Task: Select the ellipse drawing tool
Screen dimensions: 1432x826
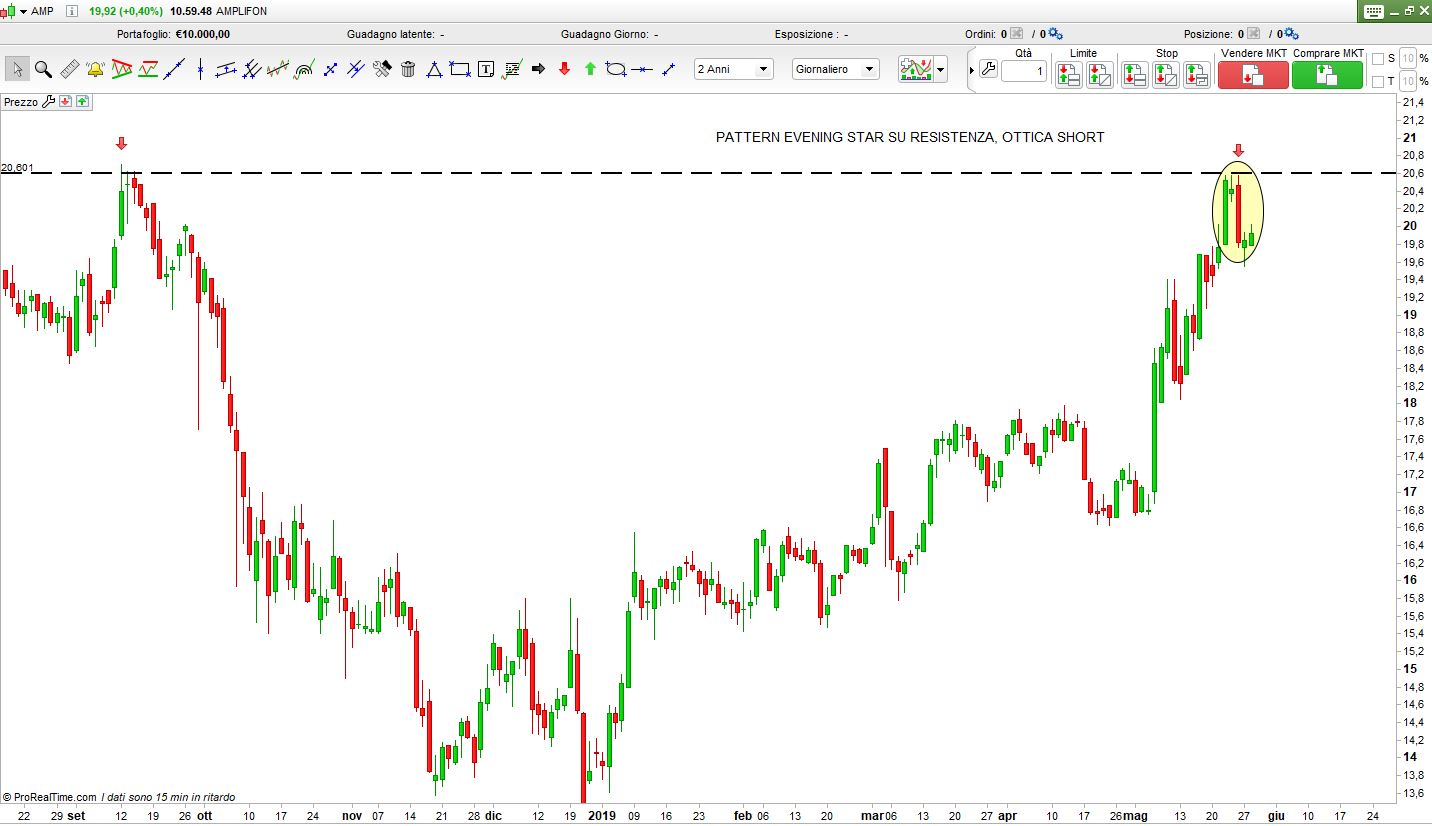Action: coord(616,69)
